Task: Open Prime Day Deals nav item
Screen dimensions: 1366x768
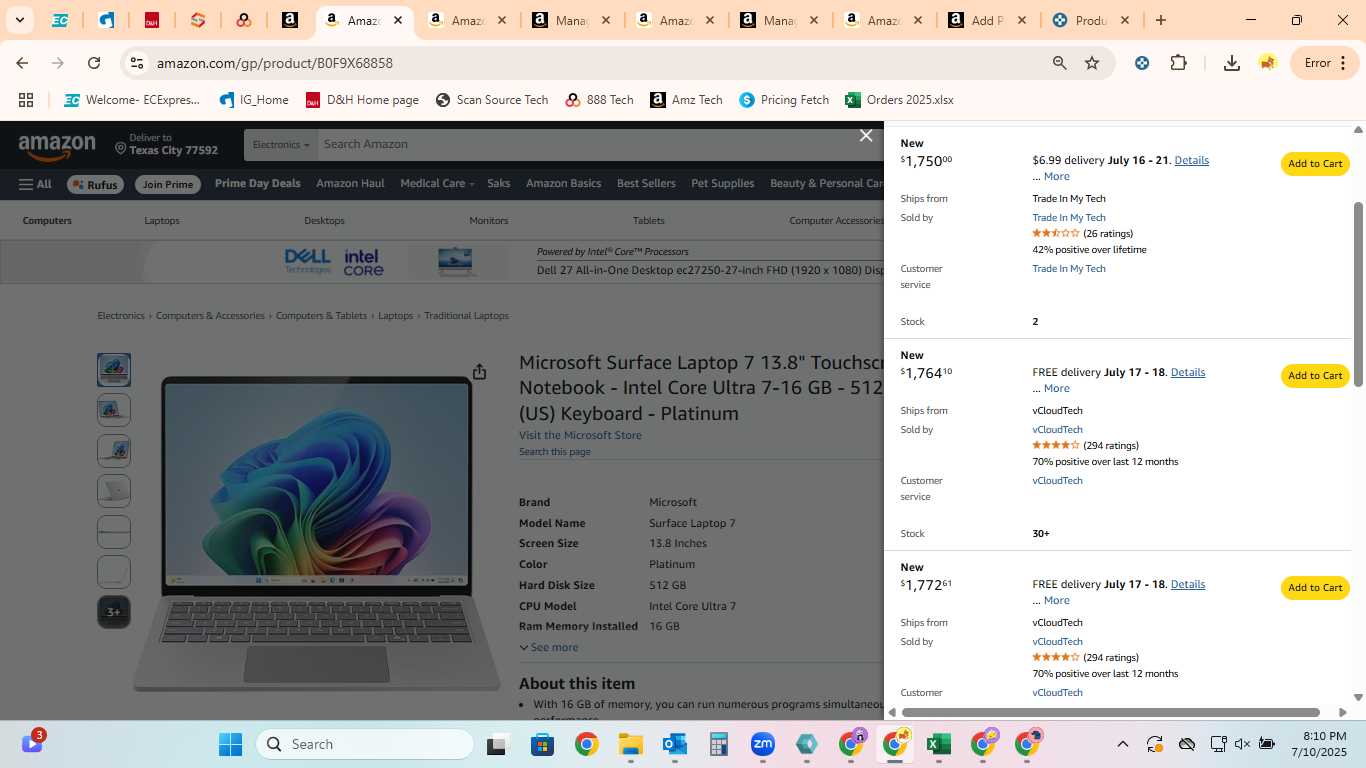Action: pyautogui.click(x=257, y=184)
